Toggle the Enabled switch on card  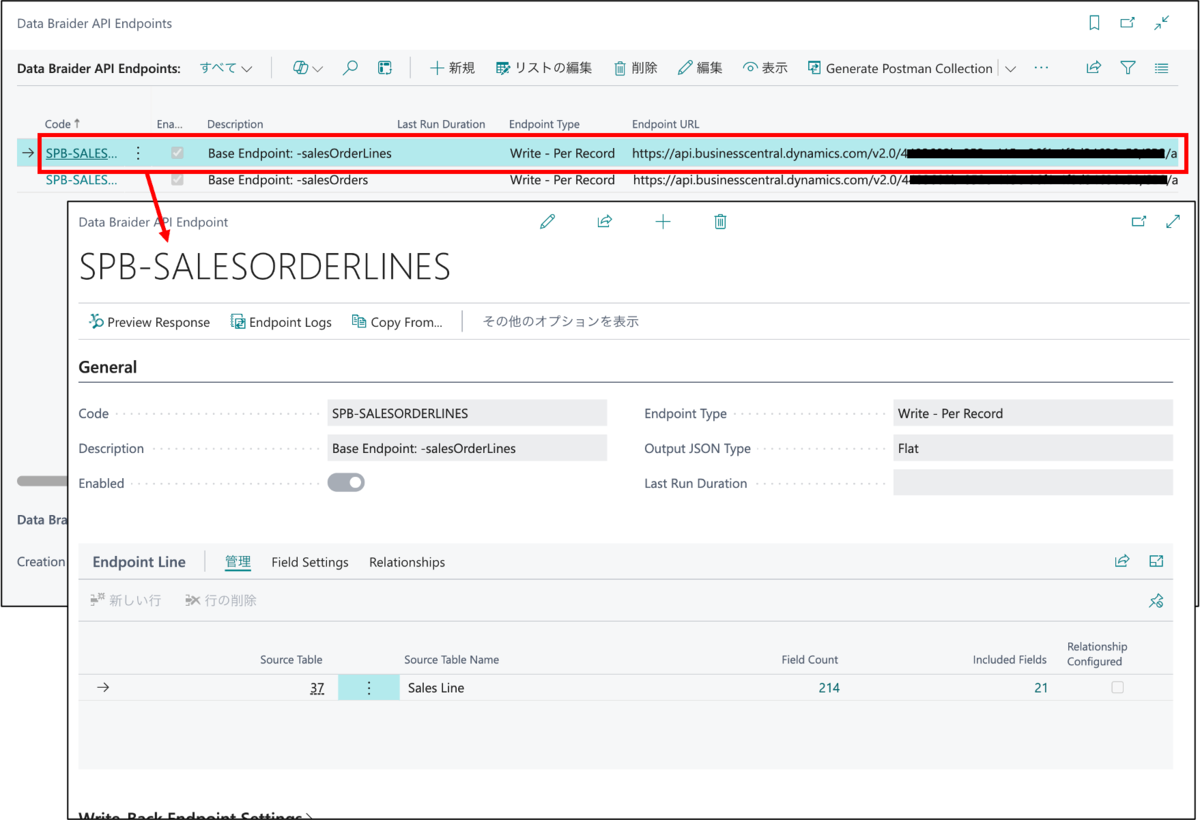[346, 483]
